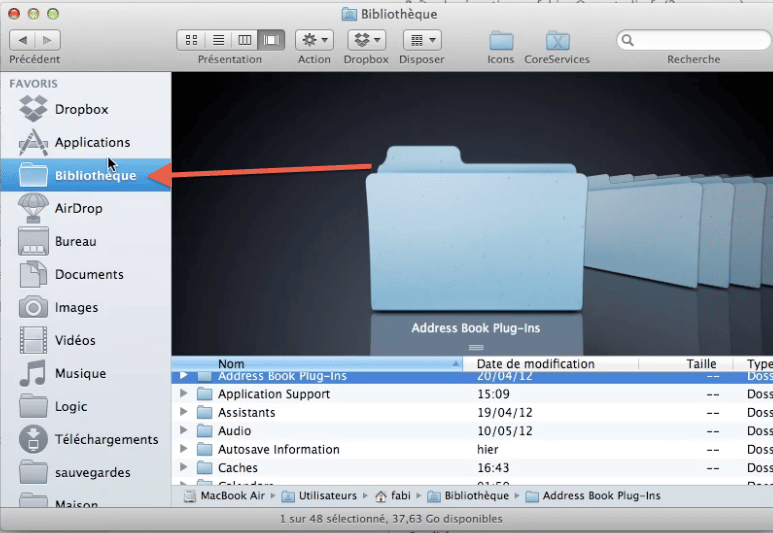Open the Action gear menu
This screenshot has width=773, height=533.
(x=315, y=40)
